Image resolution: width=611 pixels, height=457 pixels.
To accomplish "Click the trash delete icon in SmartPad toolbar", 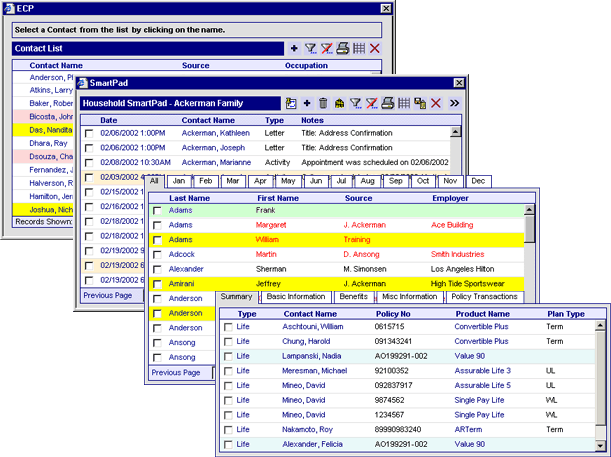I will click(323, 103).
